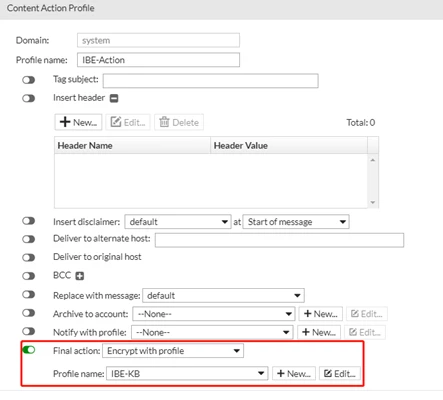Create new notification profile with New button

[319, 332]
